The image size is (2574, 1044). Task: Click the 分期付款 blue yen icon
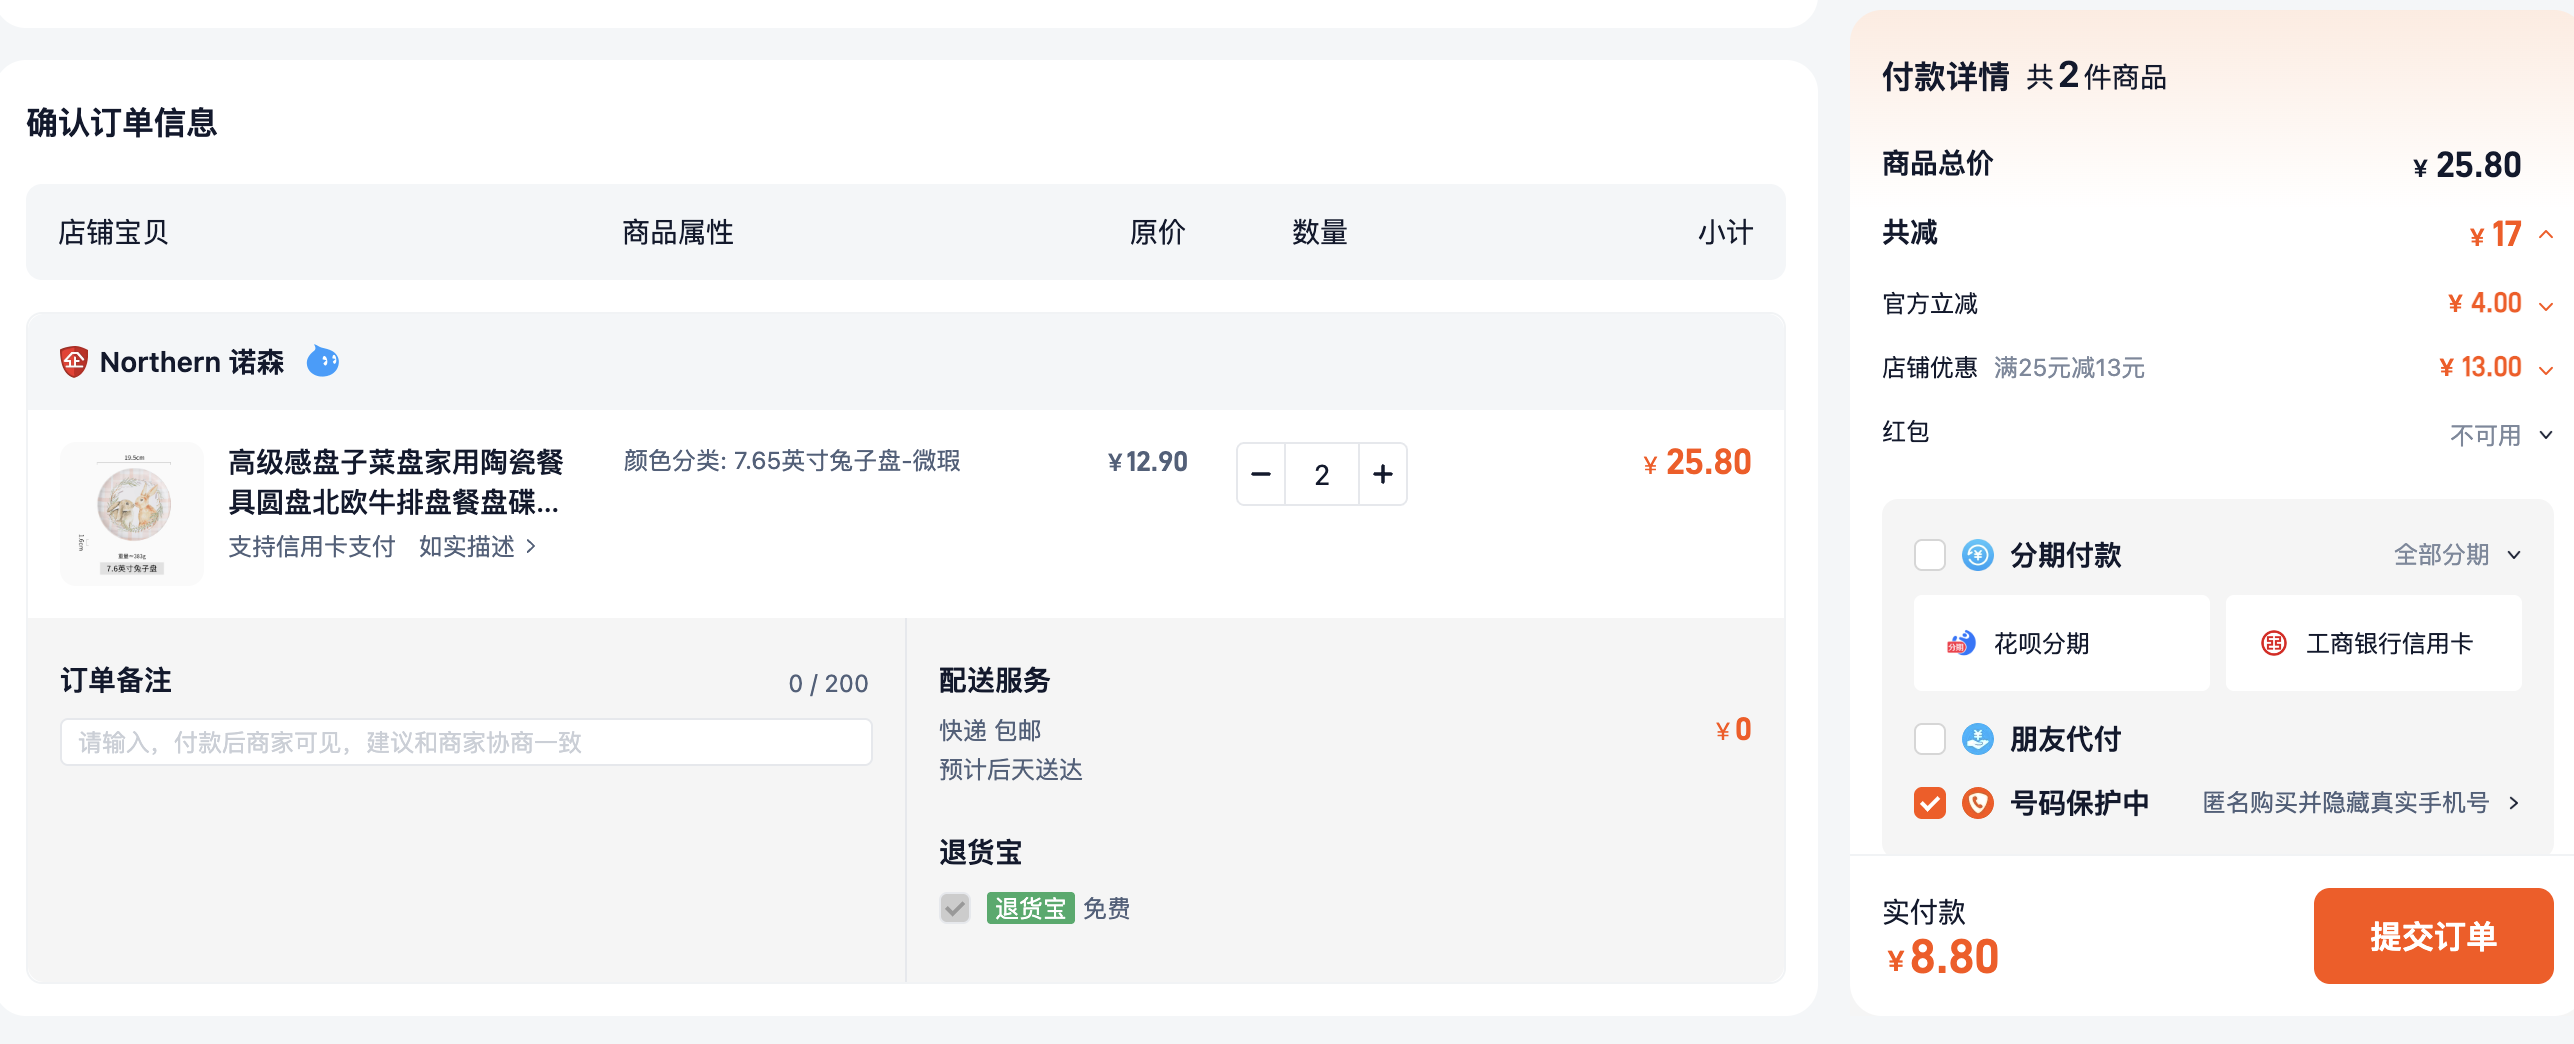coord(1977,555)
